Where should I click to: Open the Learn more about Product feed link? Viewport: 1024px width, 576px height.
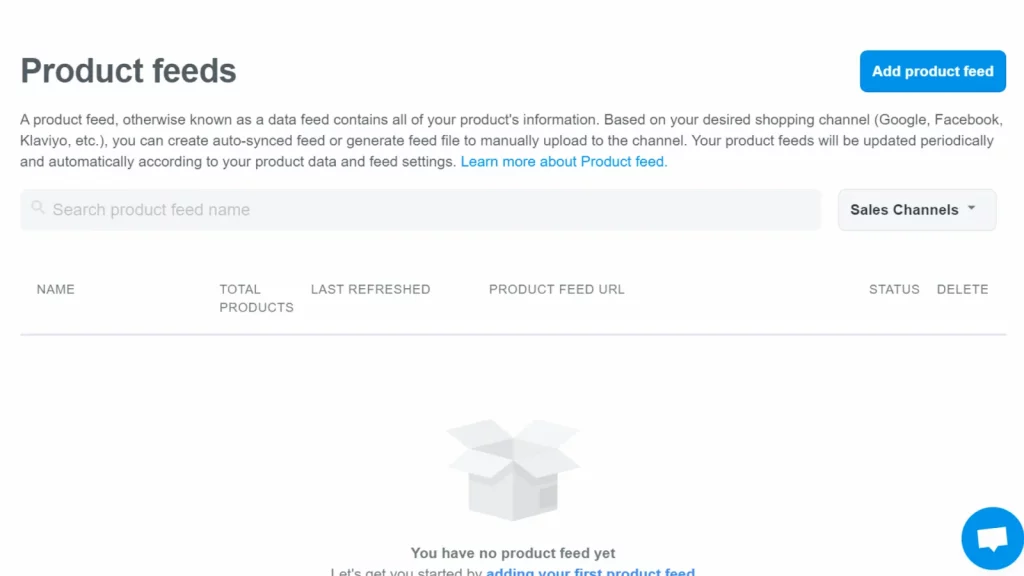coord(563,161)
